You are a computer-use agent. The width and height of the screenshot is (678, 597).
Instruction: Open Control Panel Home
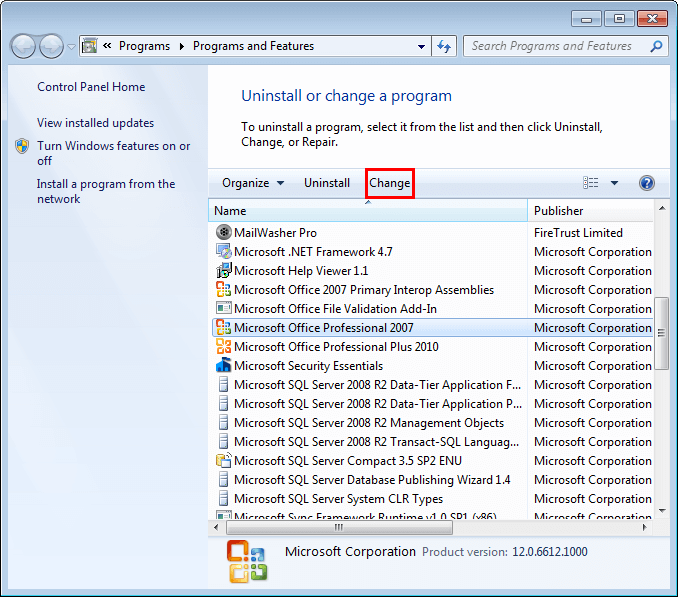coord(91,87)
